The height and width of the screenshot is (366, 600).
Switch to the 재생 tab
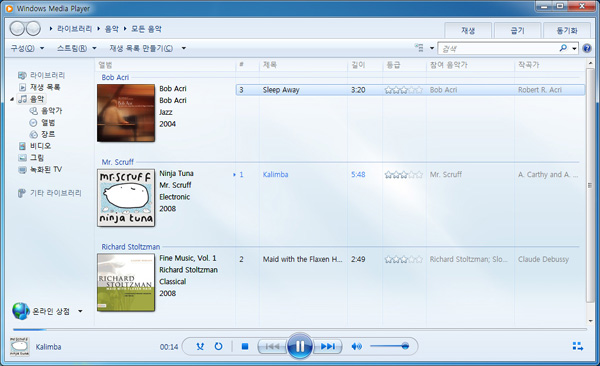click(x=468, y=31)
